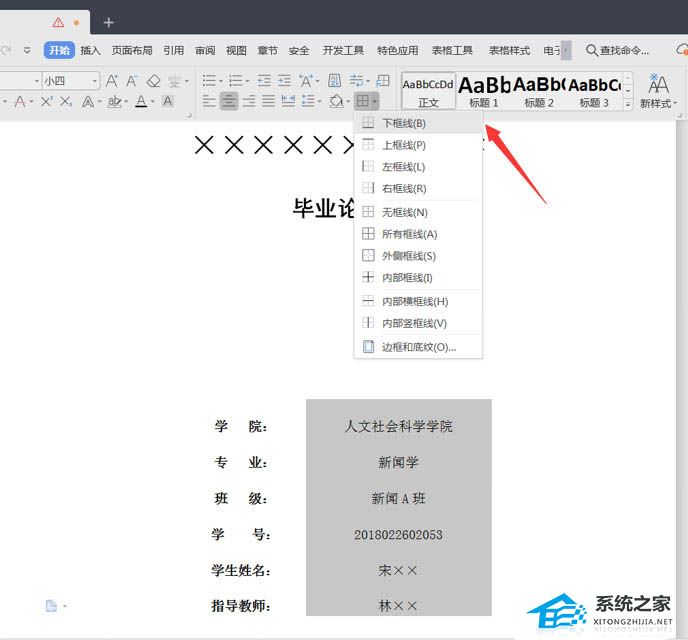The width and height of the screenshot is (688, 640).
Task: Switch to the 插入 tab
Action: [90, 50]
